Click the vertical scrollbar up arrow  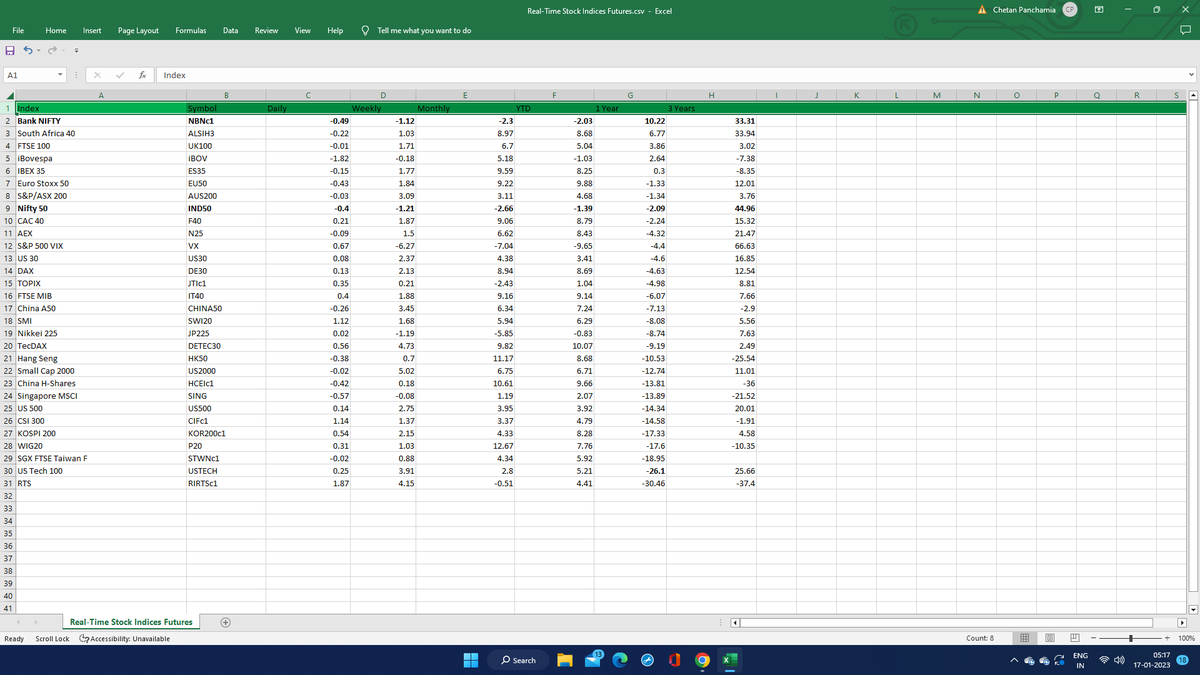coord(1193,95)
